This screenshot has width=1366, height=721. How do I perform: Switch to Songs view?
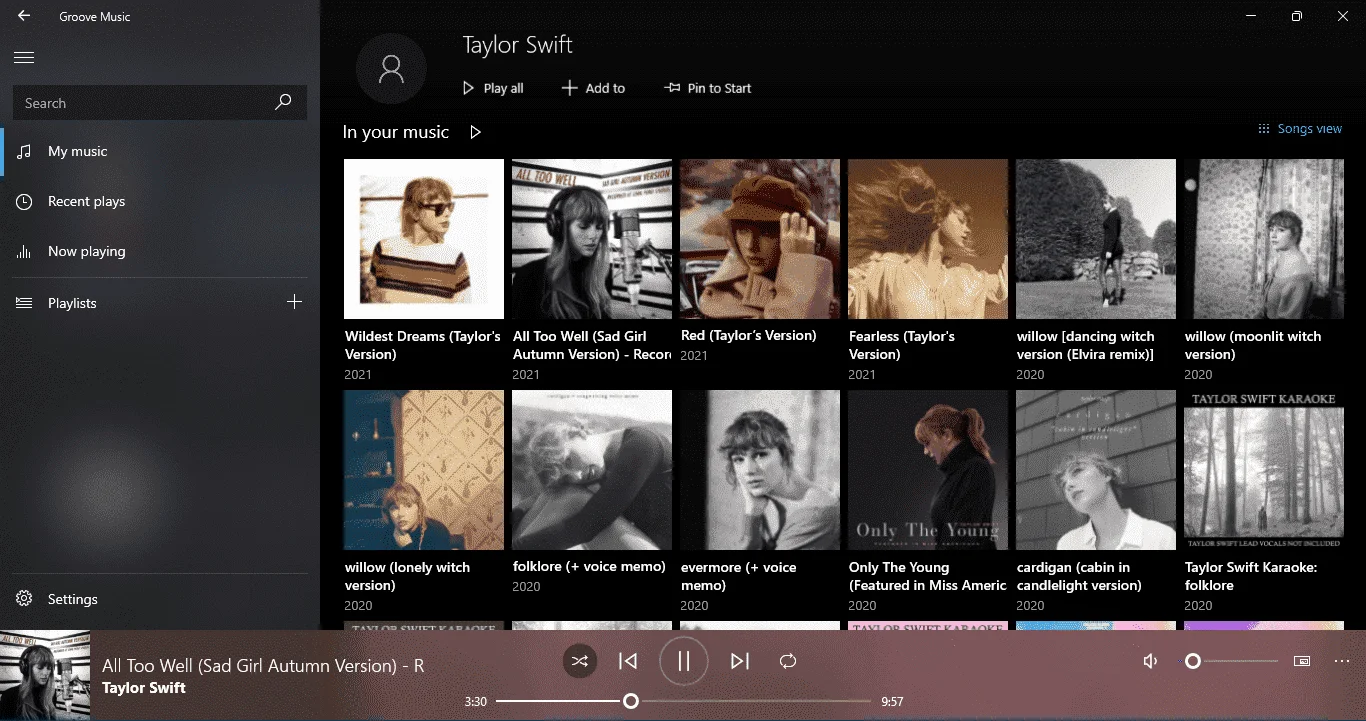1300,129
